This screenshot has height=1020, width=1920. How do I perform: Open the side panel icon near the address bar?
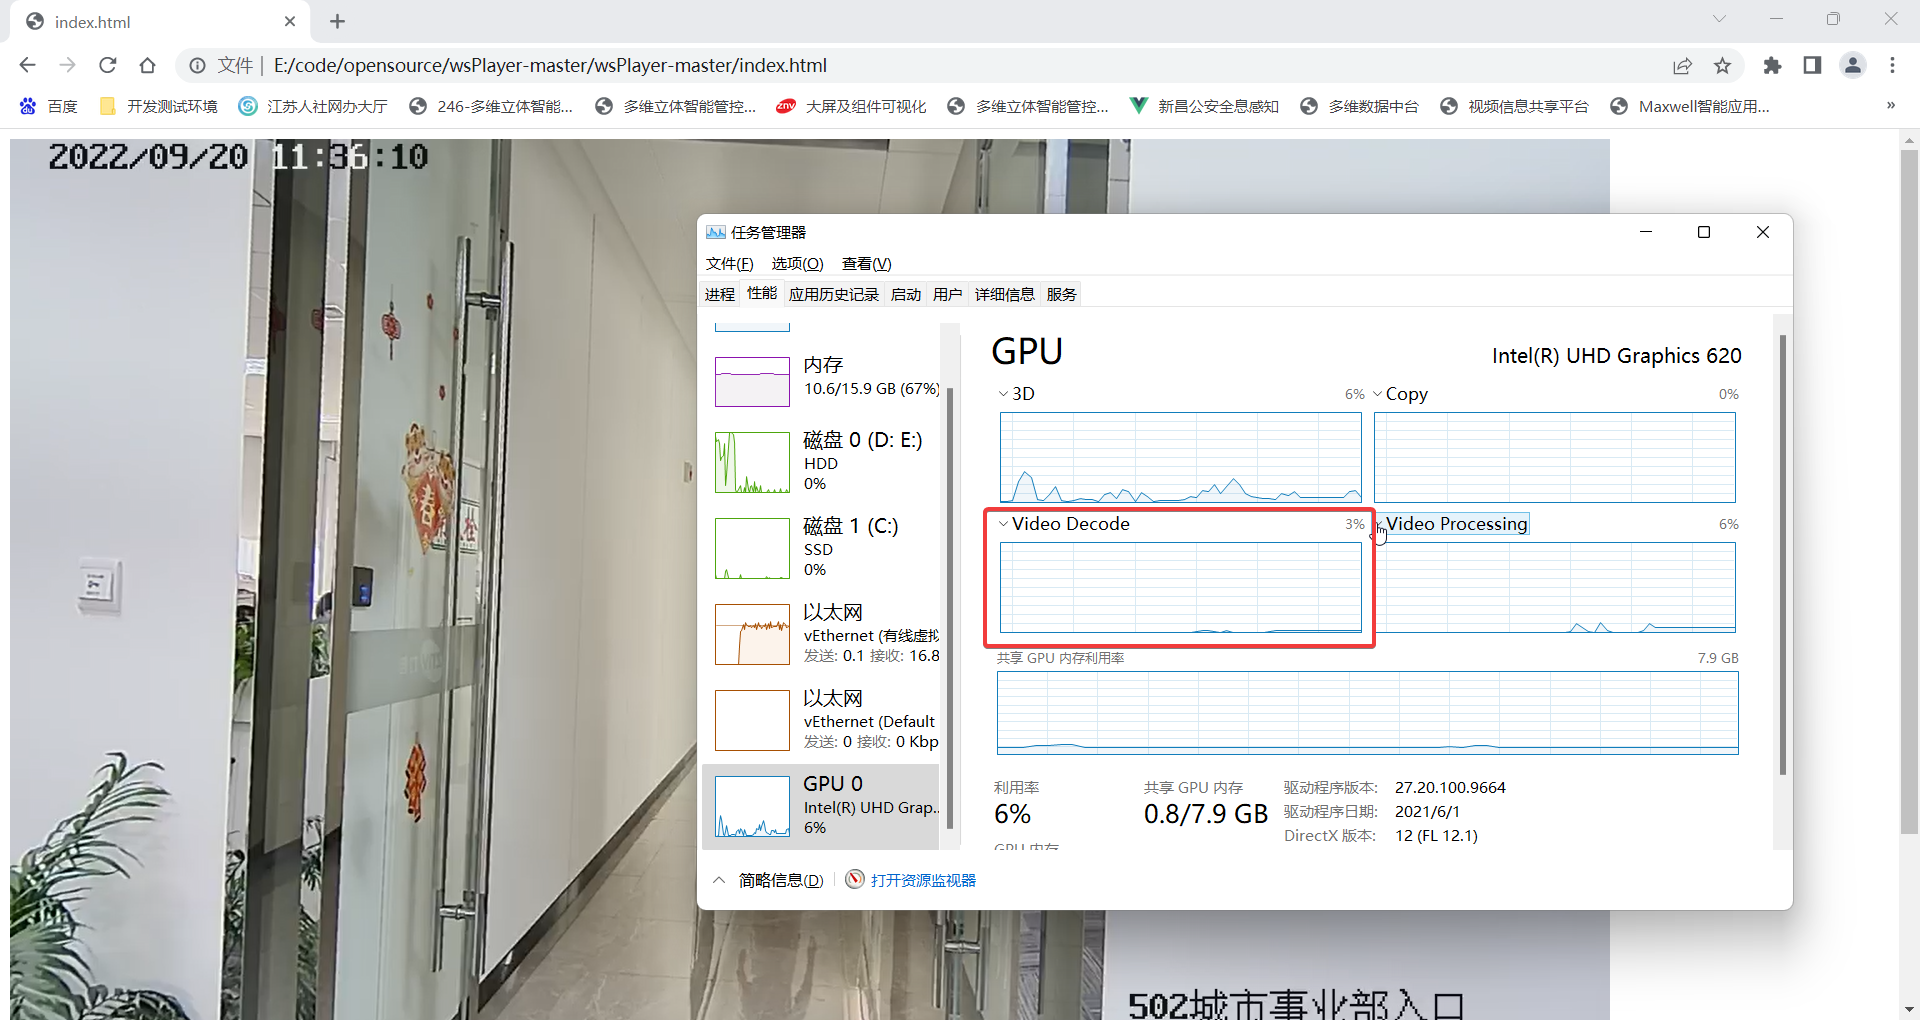[x=1813, y=65]
